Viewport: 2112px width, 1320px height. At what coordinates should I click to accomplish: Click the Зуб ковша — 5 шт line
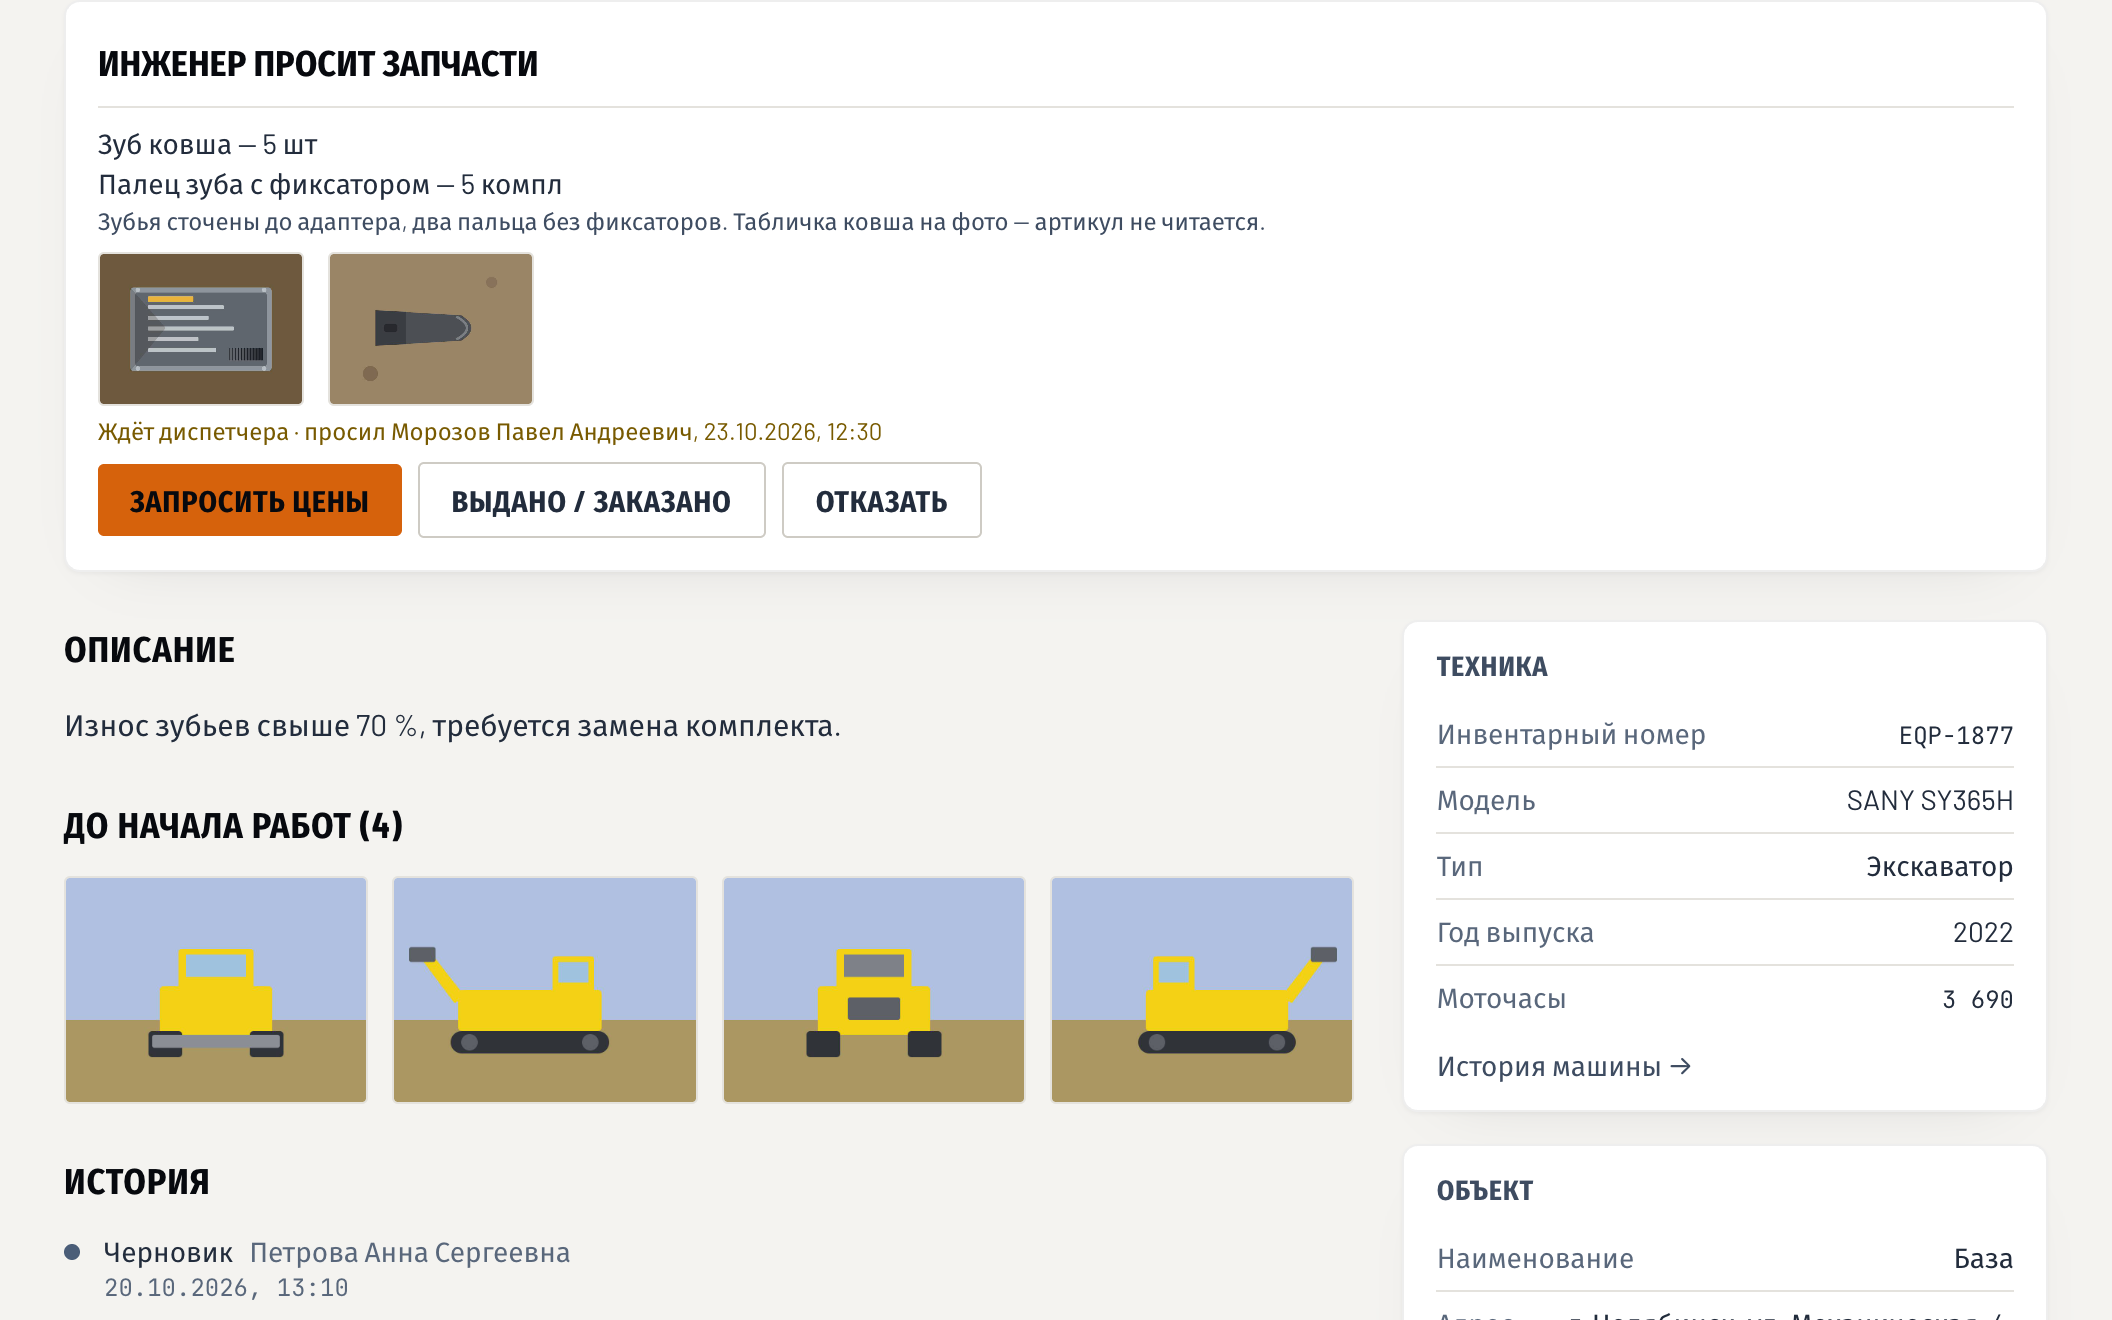point(208,145)
